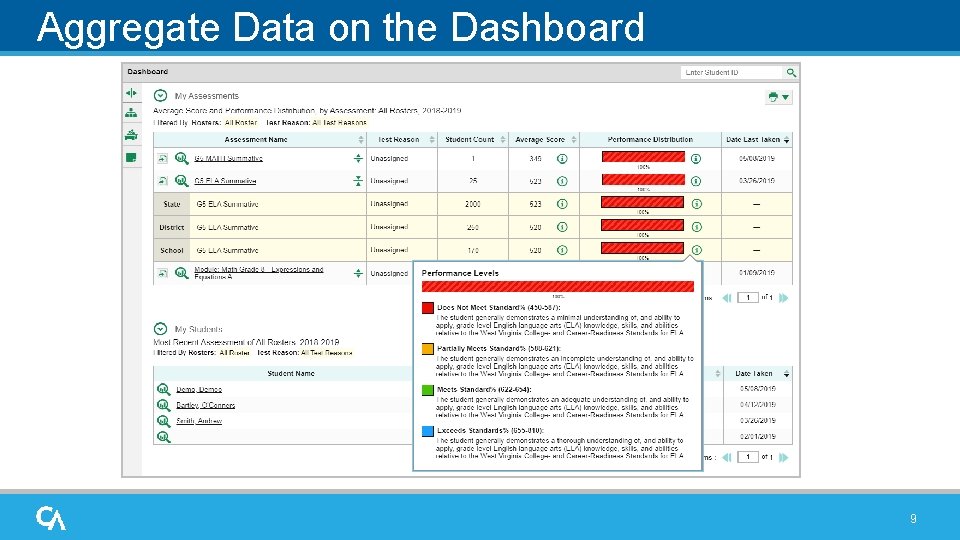Image resolution: width=960 pixels, height=540 pixels.
Task: Open the print dropdown in My Assessments
Action: tap(779, 97)
